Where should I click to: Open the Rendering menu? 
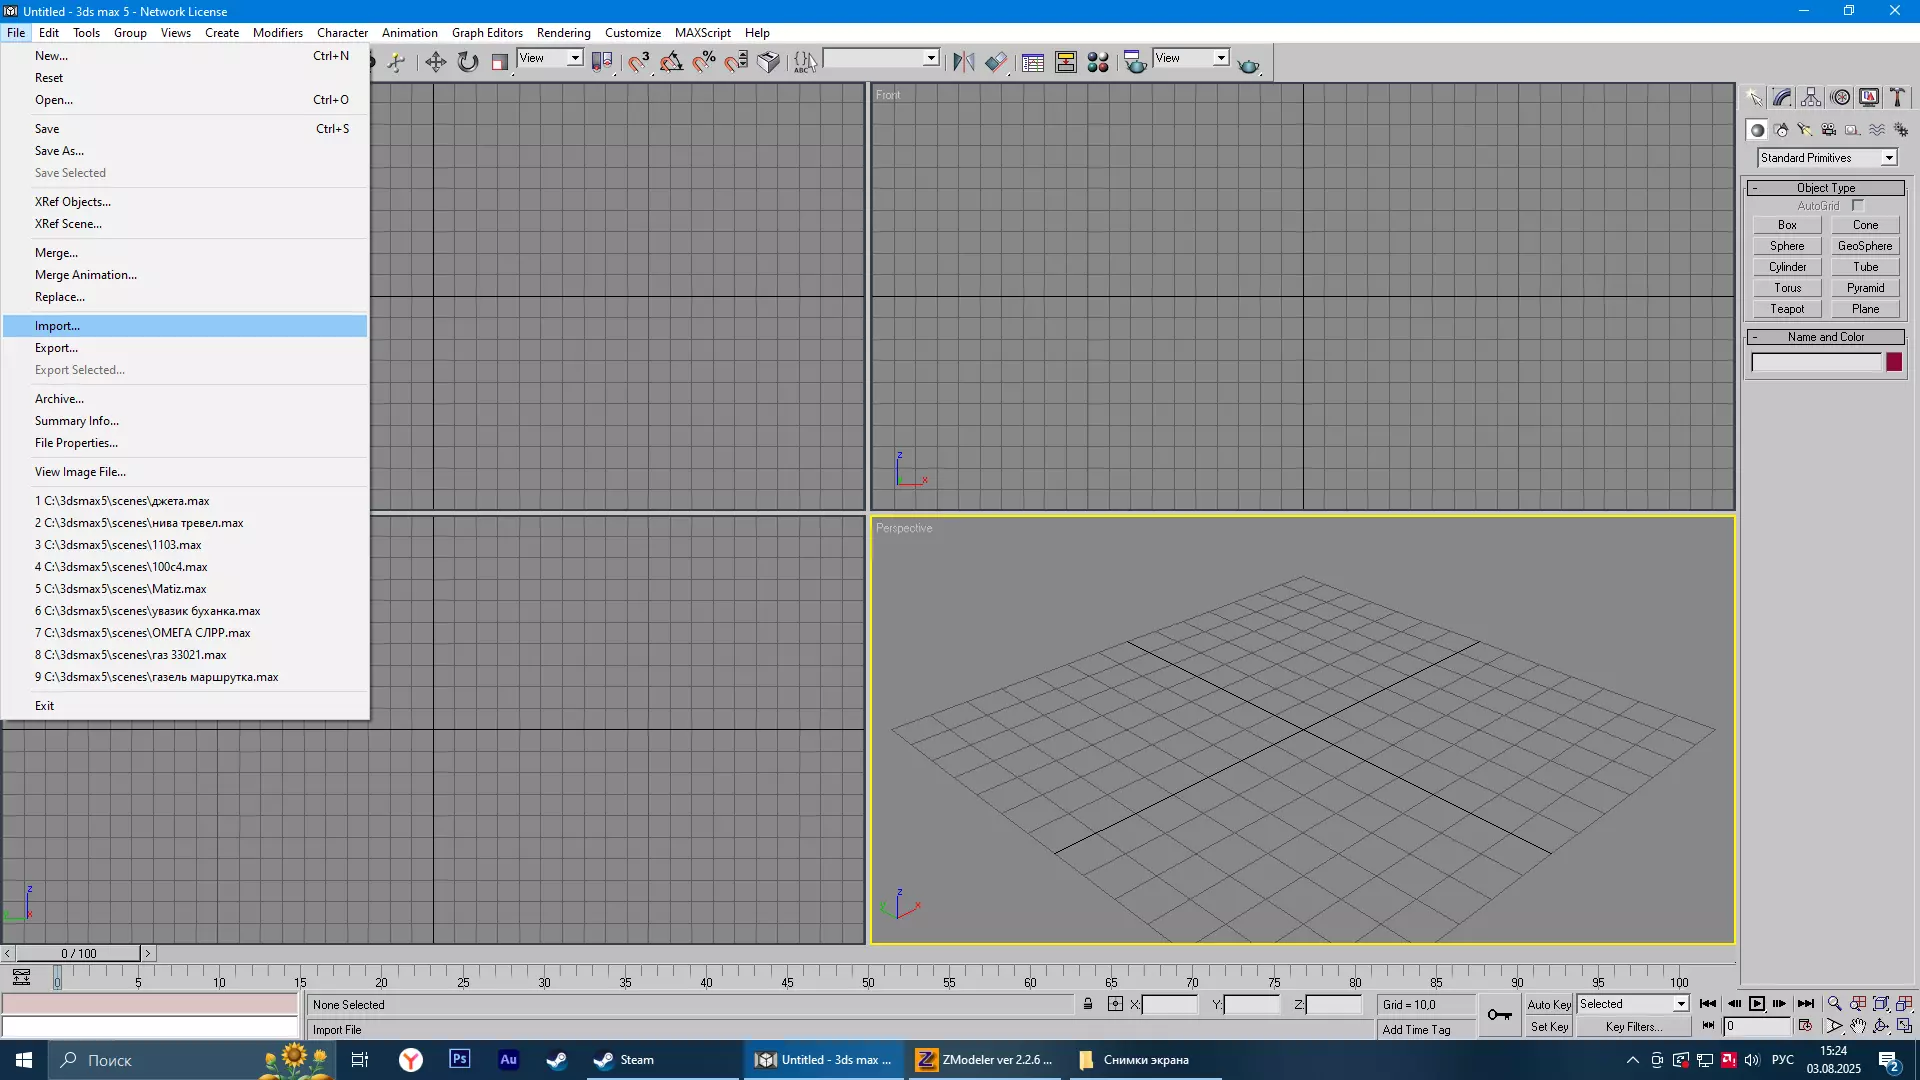click(563, 33)
